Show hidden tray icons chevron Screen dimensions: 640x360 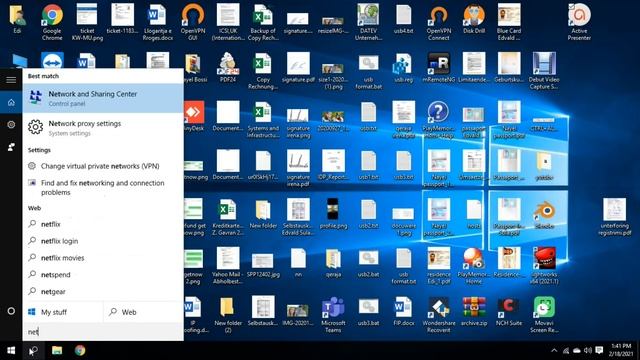click(x=554, y=351)
